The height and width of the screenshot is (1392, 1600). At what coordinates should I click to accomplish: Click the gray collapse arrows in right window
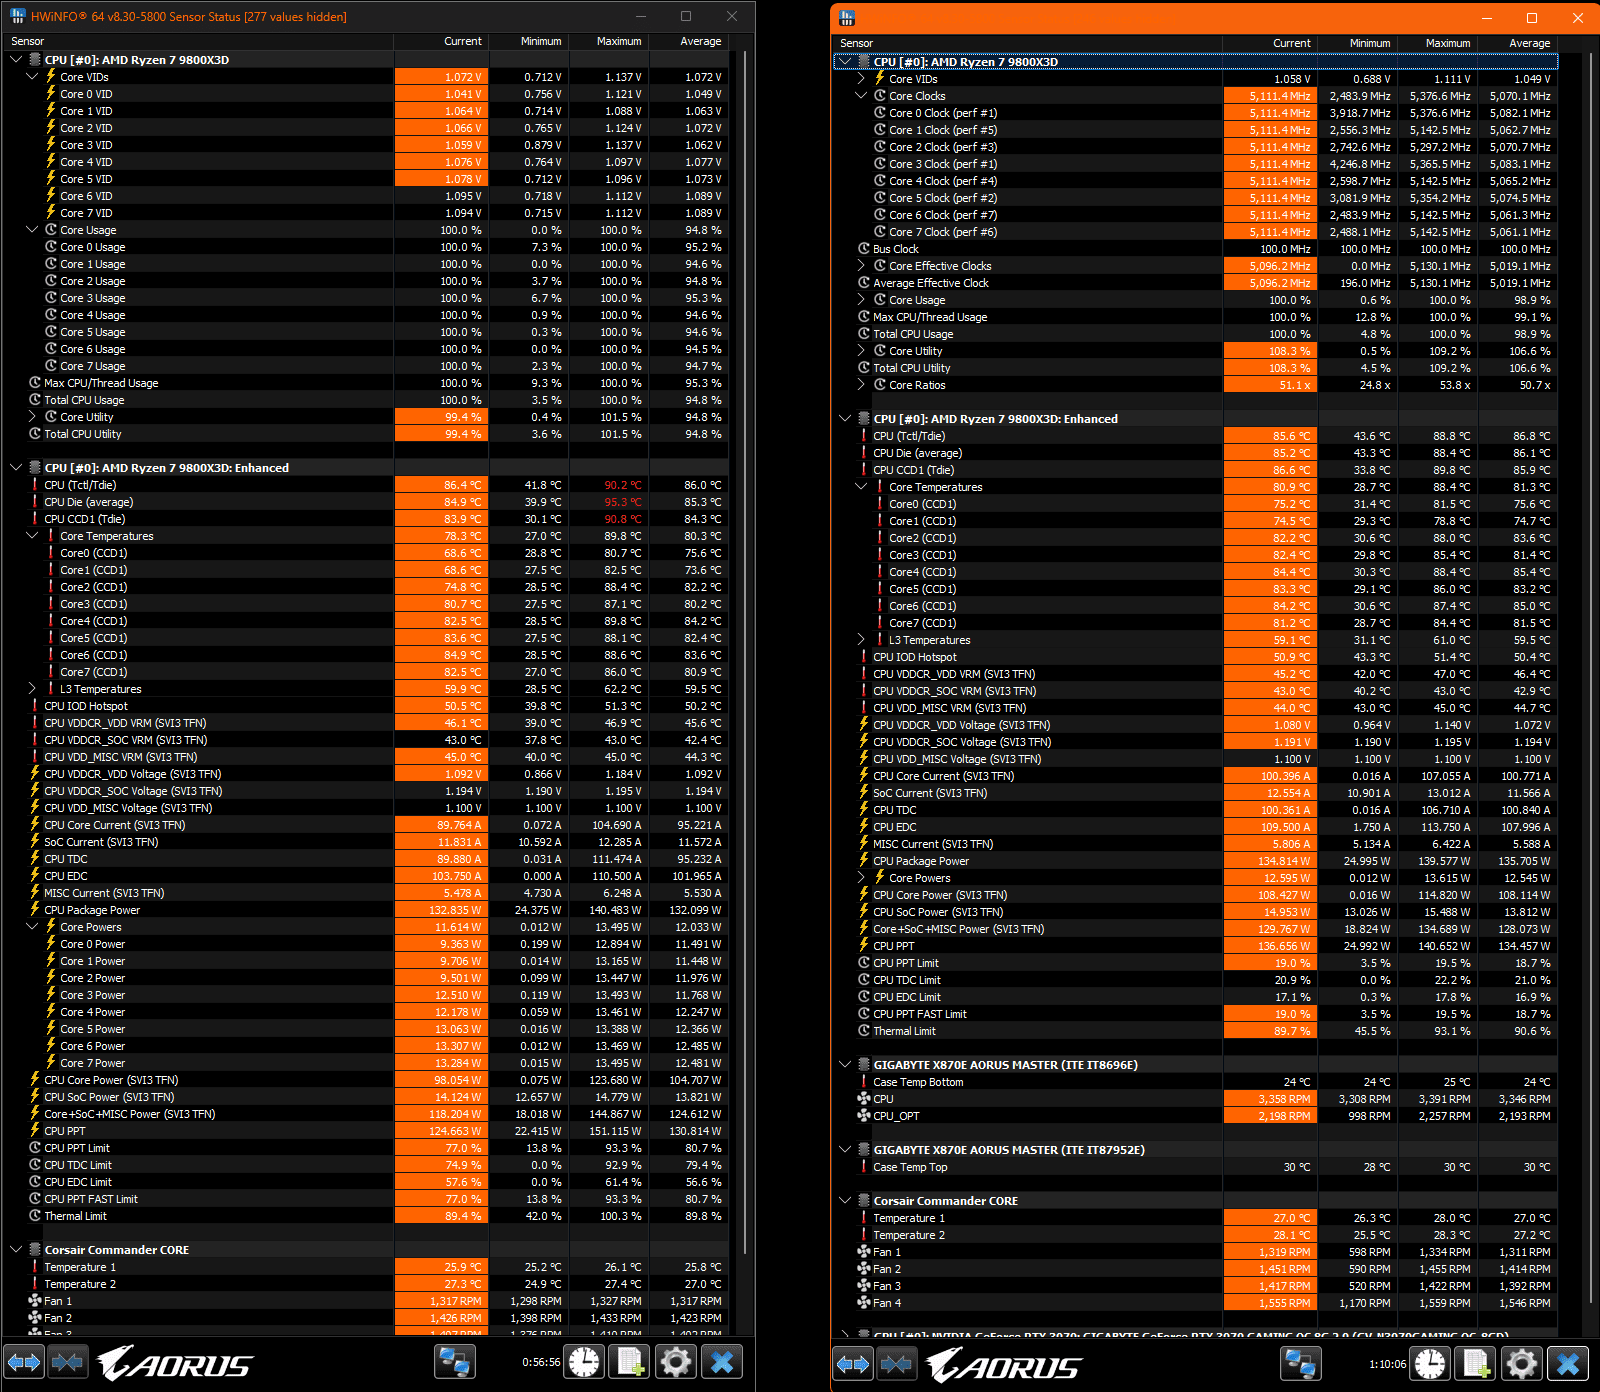pyautogui.click(x=896, y=1364)
